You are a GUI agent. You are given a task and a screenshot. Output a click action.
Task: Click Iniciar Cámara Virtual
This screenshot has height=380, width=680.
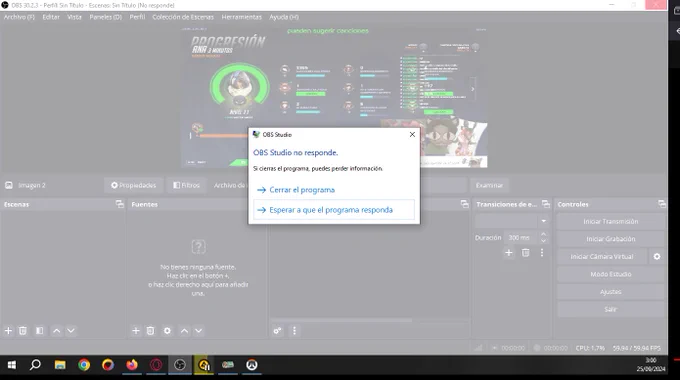[602, 256]
